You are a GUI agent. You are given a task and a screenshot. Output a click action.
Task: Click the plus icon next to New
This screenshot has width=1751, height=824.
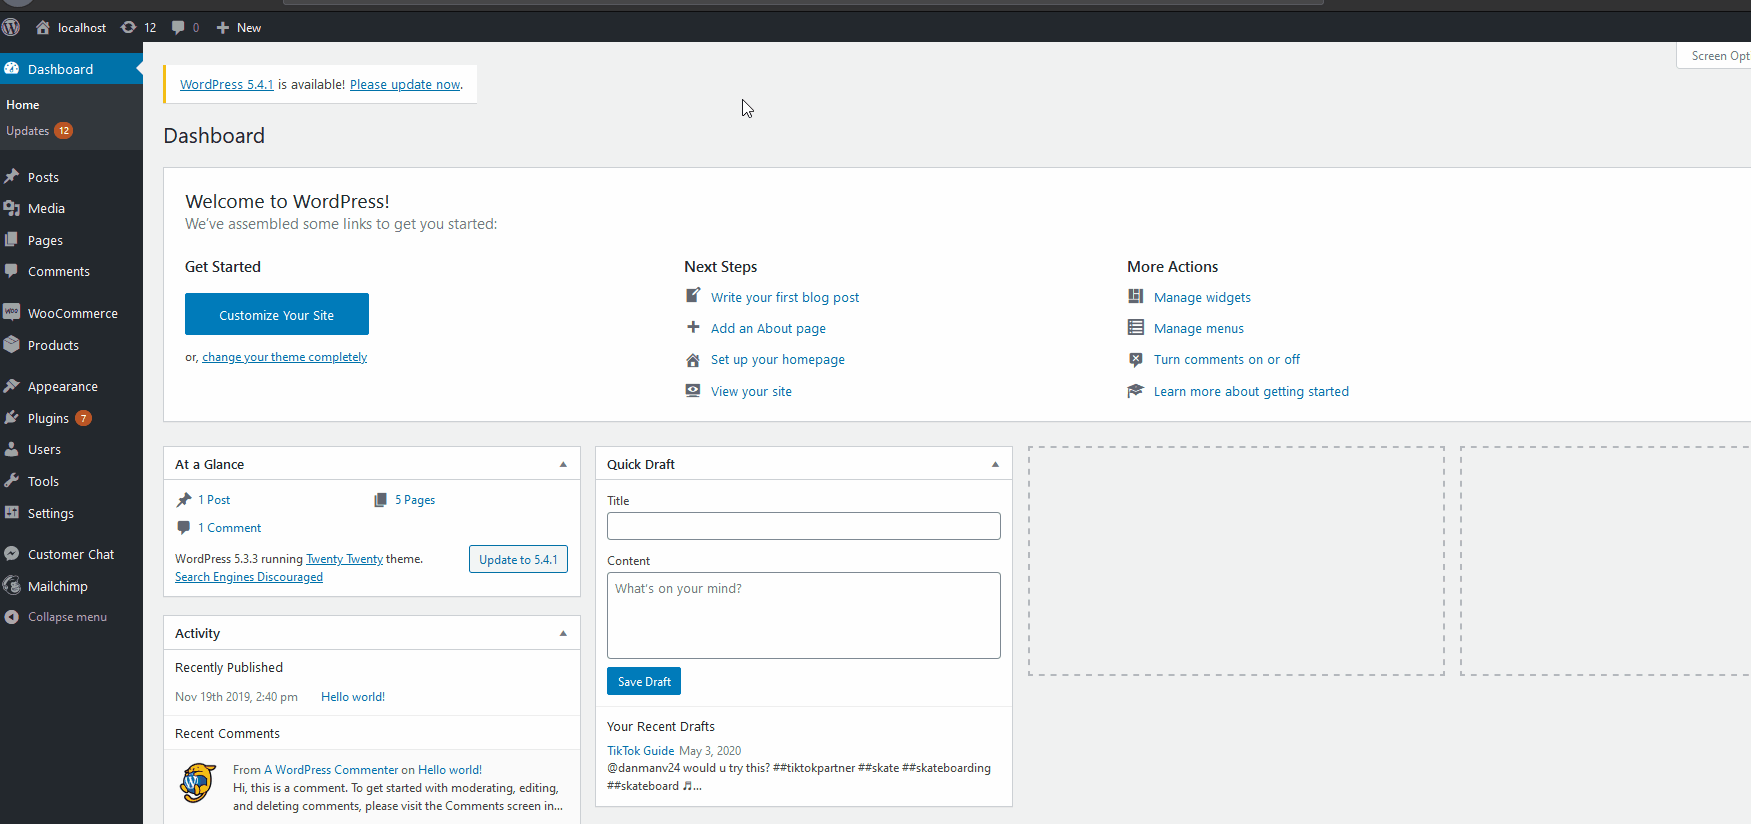pyautogui.click(x=223, y=27)
